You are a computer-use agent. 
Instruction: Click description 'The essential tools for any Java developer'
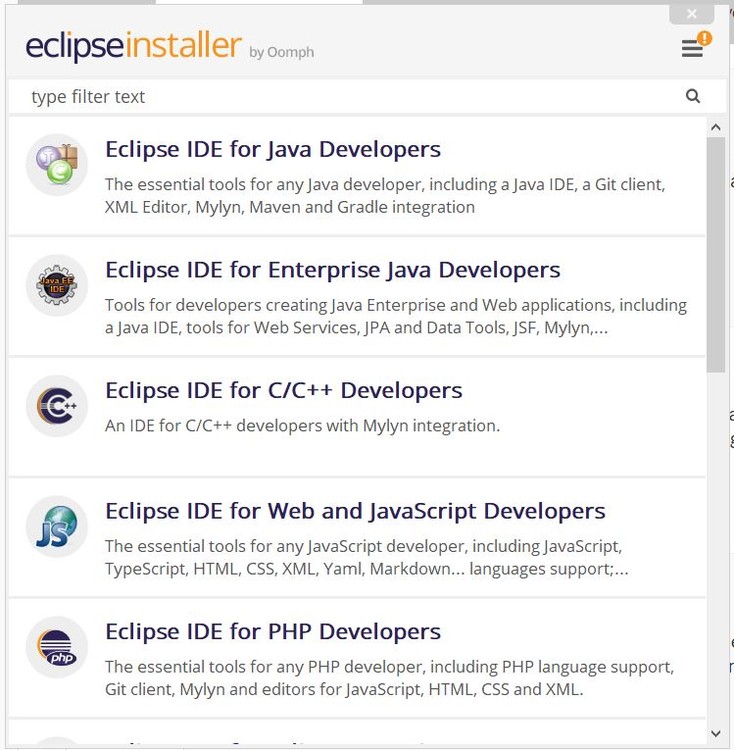[x=385, y=196]
